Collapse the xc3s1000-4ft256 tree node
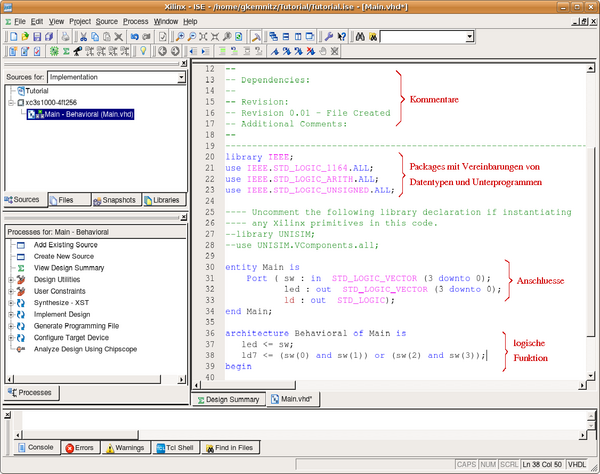 (11, 103)
